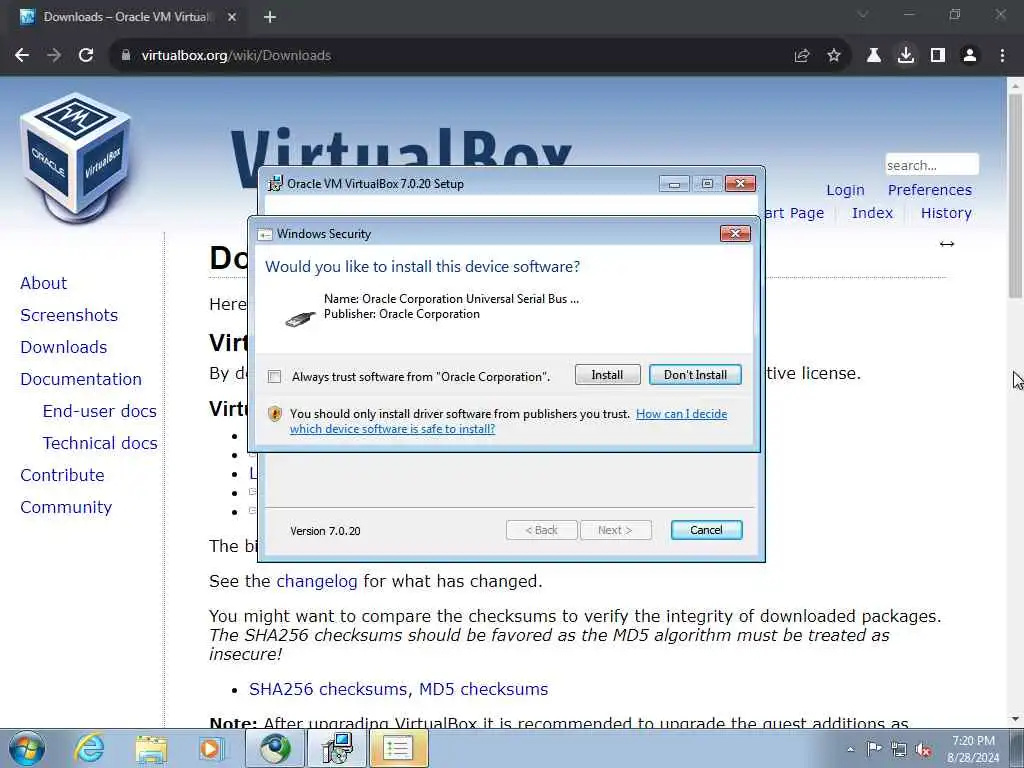The height and width of the screenshot is (768, 1024).
Task: Open the Index link
Action: (x=872, y=213)
